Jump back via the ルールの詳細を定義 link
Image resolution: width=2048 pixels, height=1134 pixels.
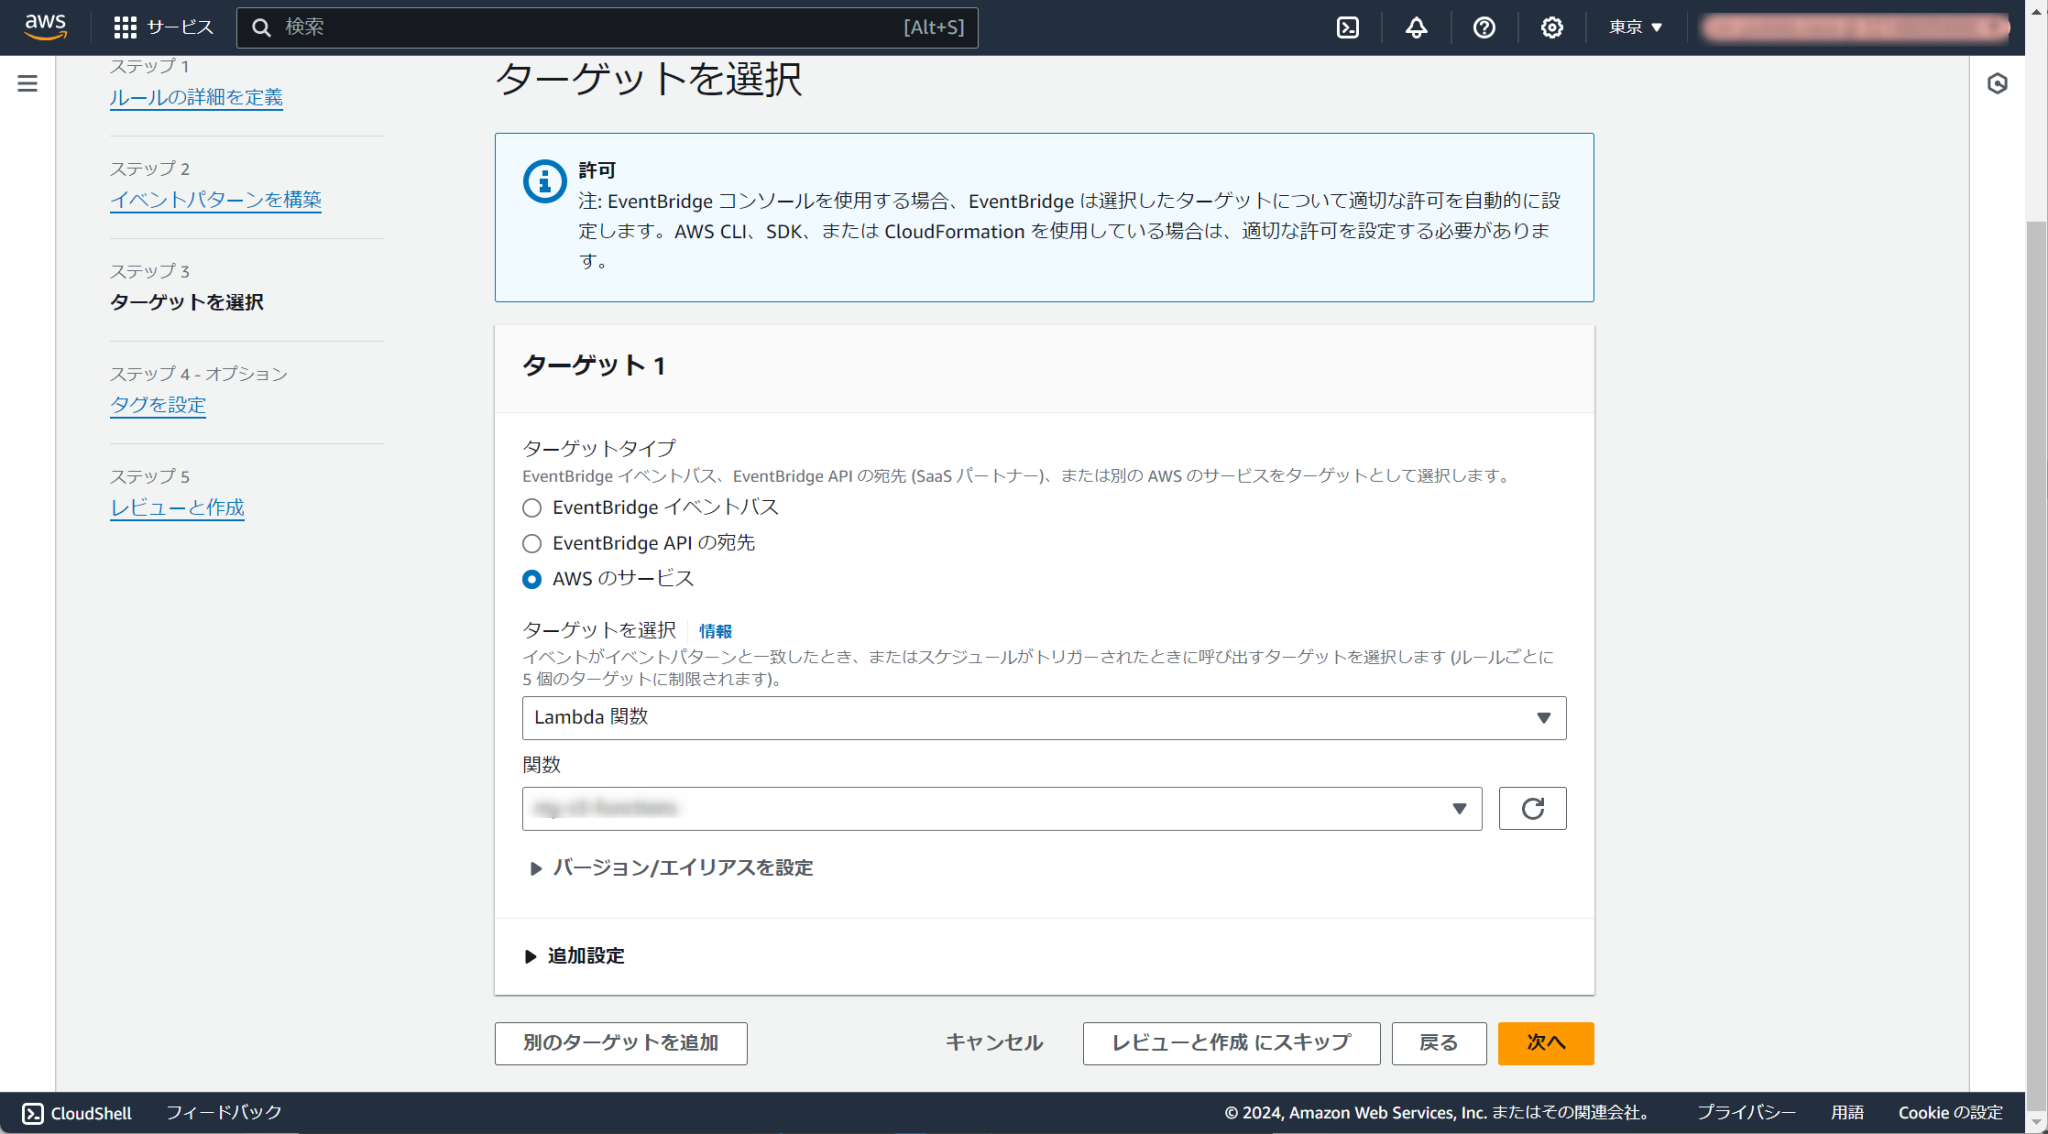pos(196,97)
